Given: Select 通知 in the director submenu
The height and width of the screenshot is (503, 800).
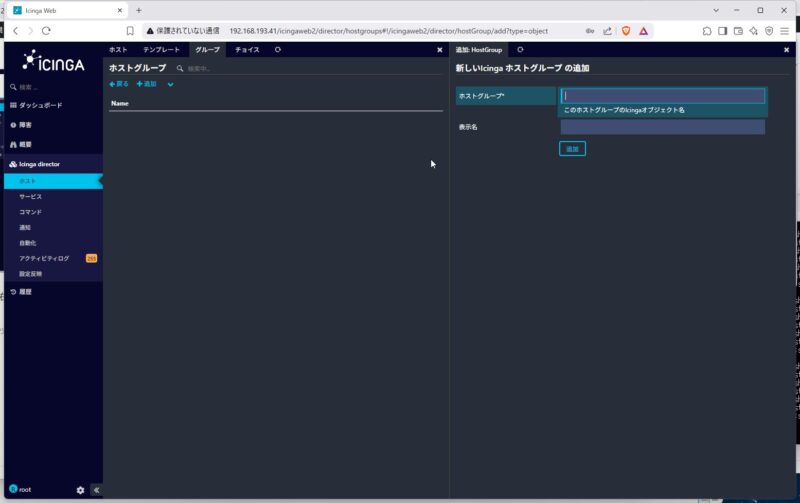Looking at the screenshot, I should coord(25,228).
